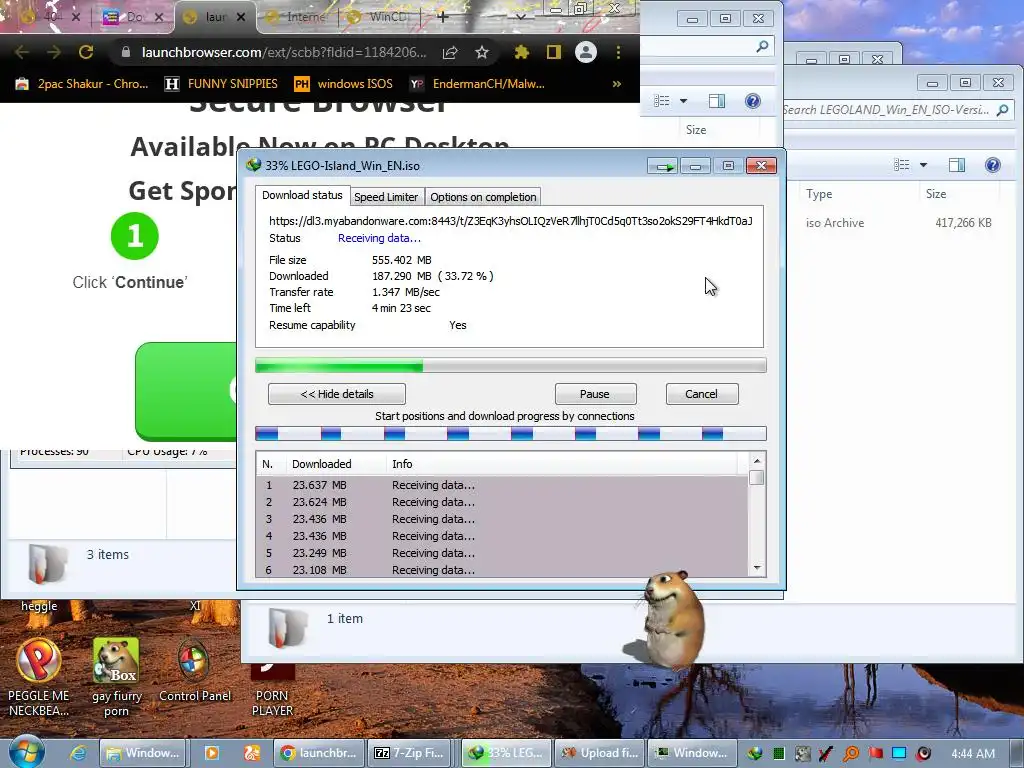Click the Downloaded column header
Viewport: 1024px width, 768px height.
point(336,464)
